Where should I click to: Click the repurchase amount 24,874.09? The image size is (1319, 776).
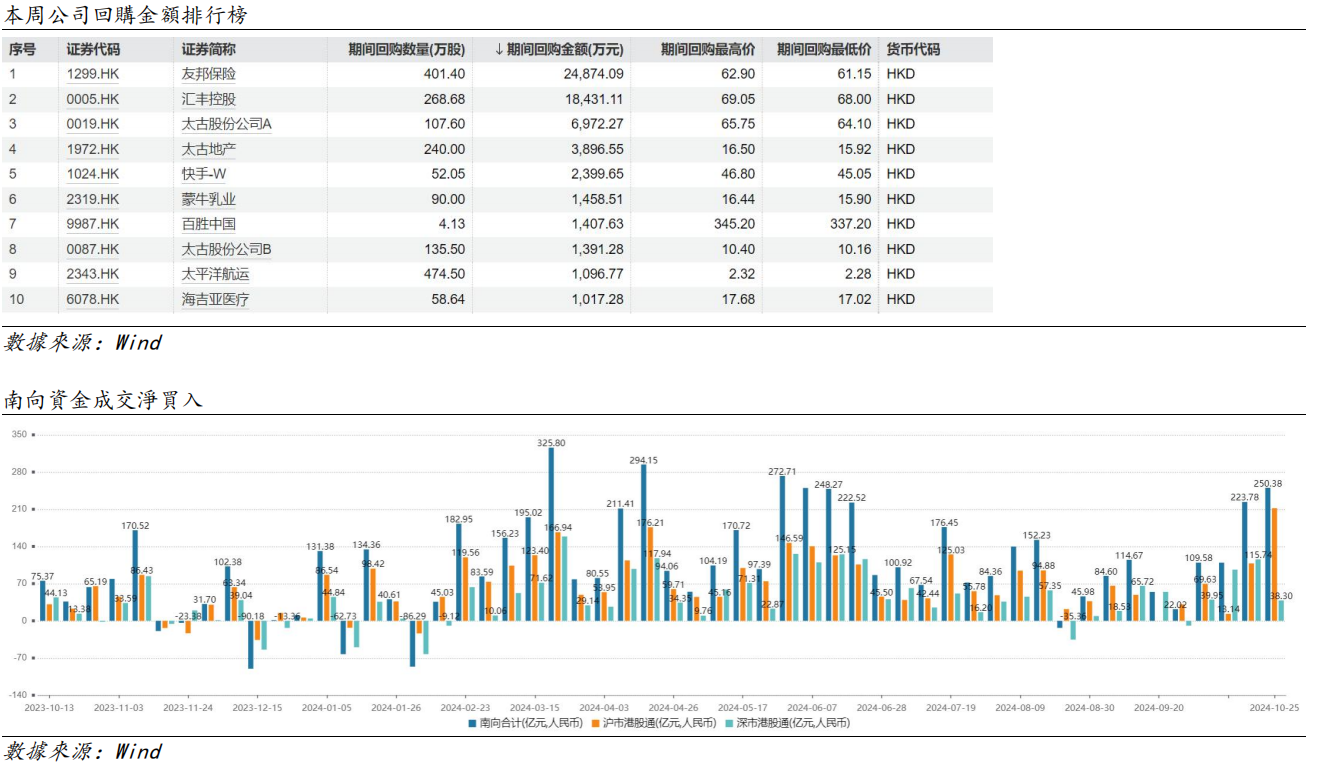tap(593, 74)
